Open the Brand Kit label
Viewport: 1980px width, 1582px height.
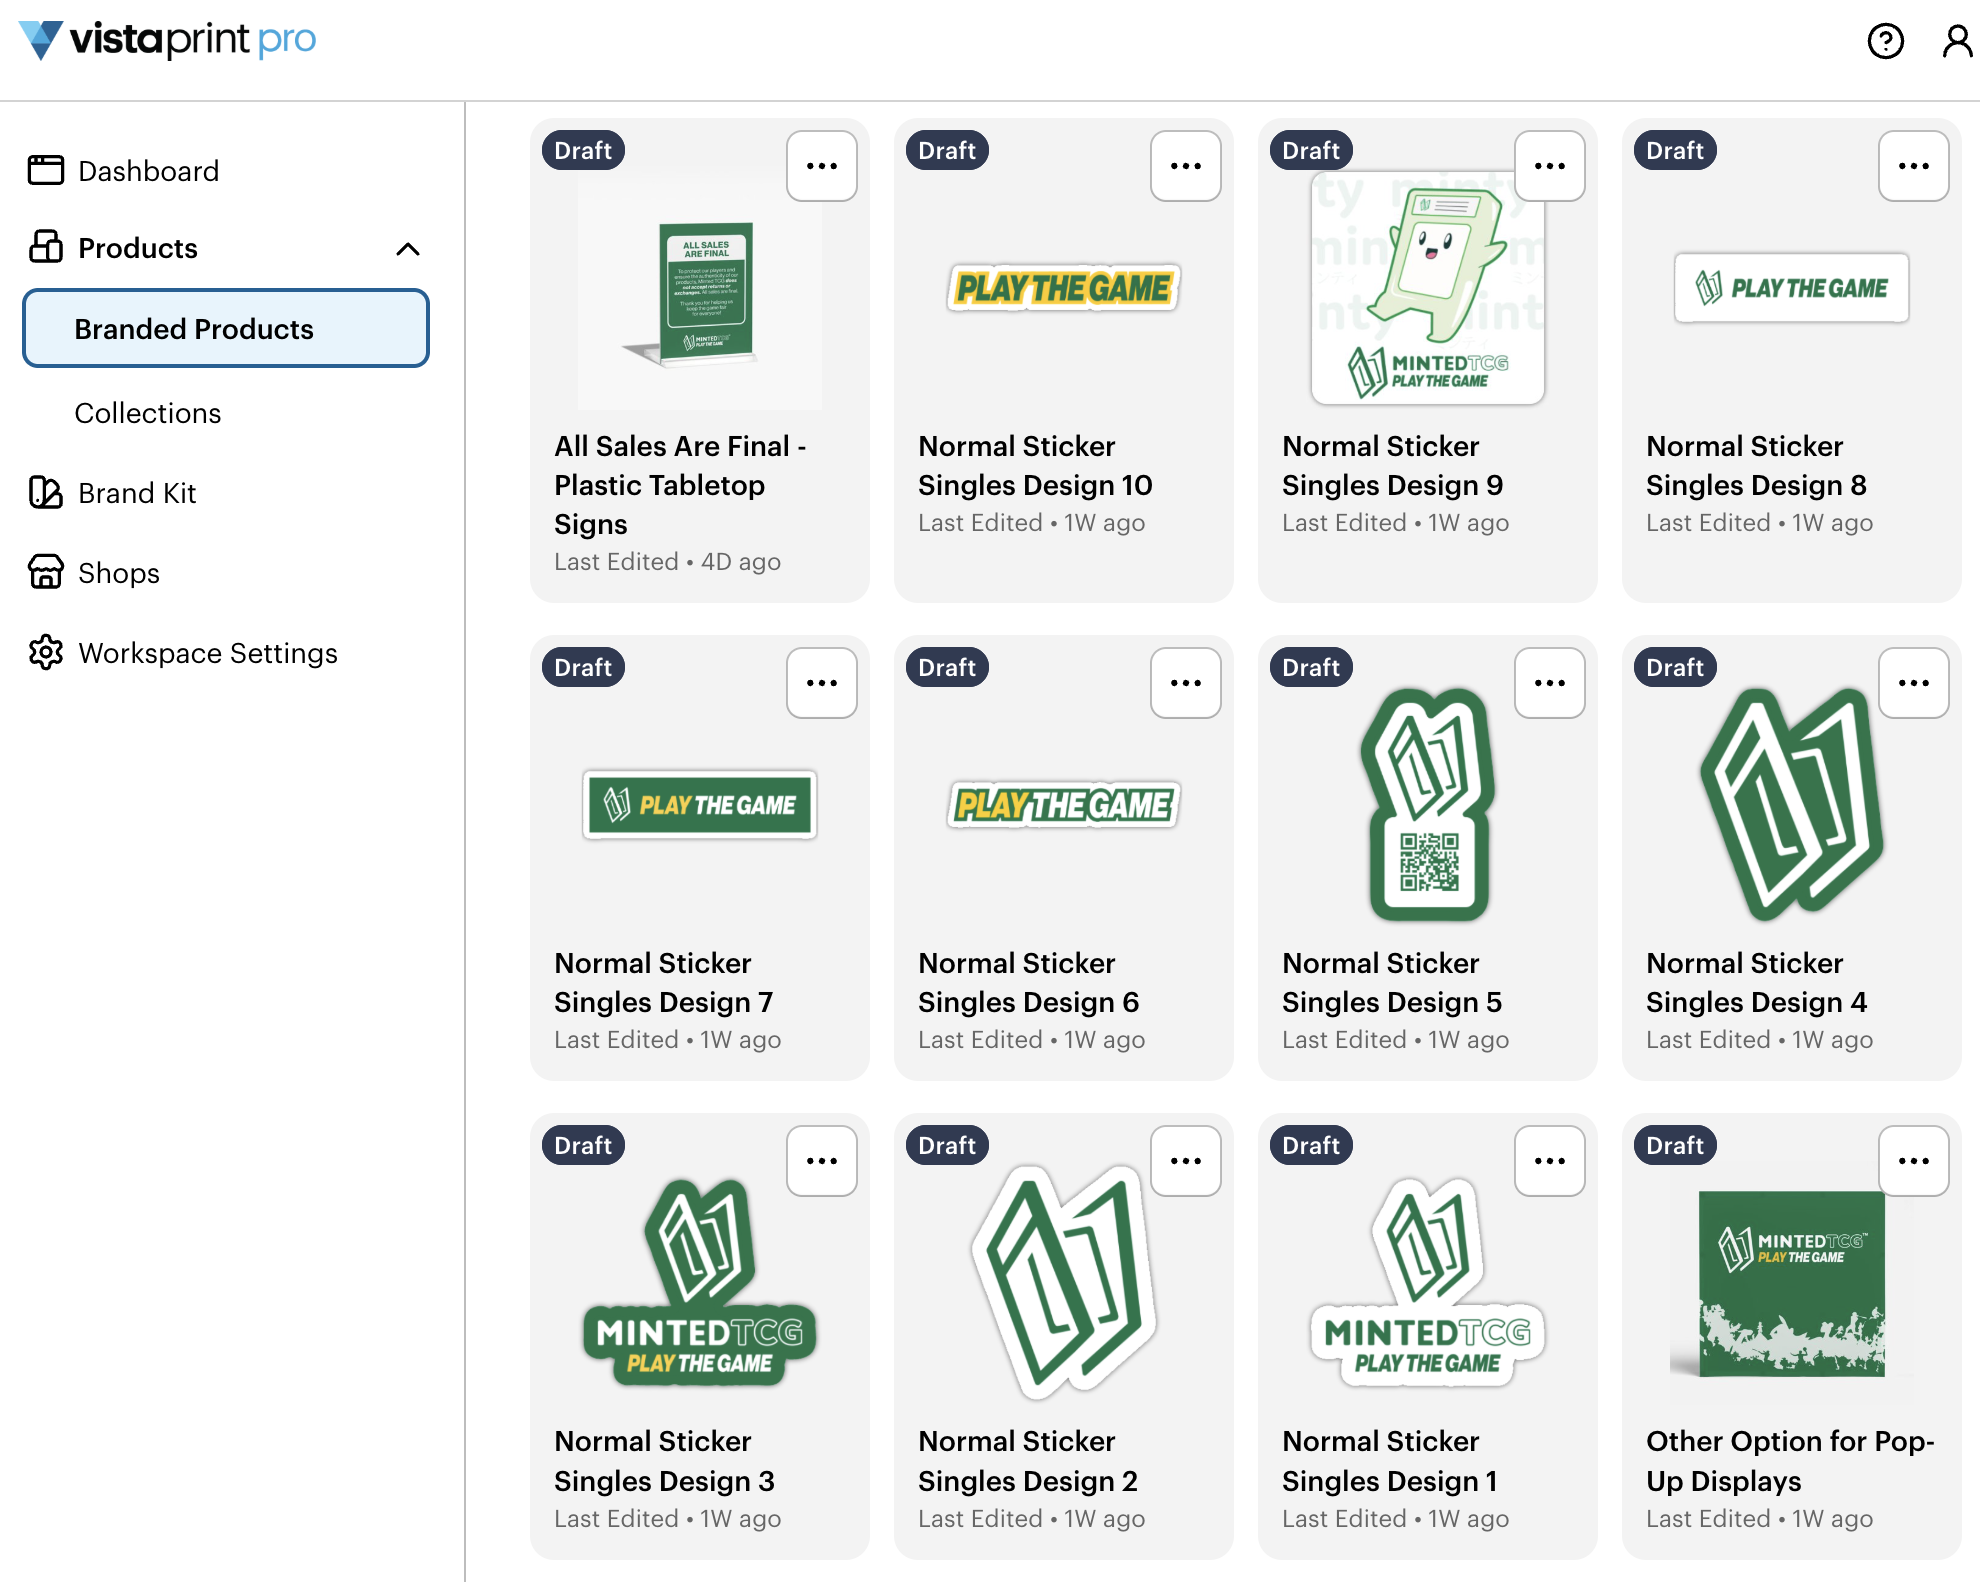(x=137, y=493)
